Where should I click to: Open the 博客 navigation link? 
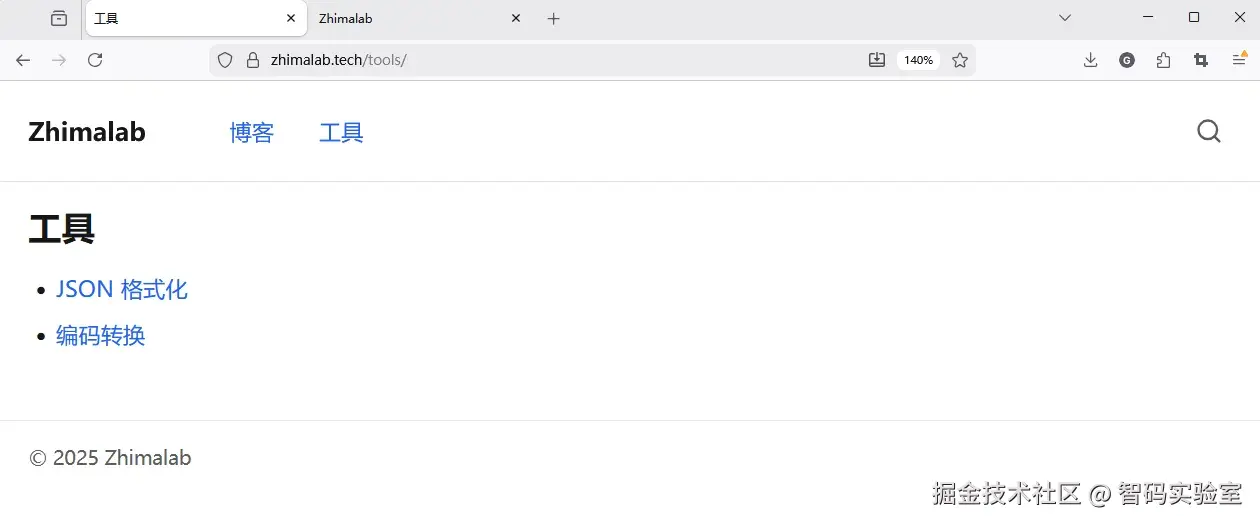(x=252, y=132)
